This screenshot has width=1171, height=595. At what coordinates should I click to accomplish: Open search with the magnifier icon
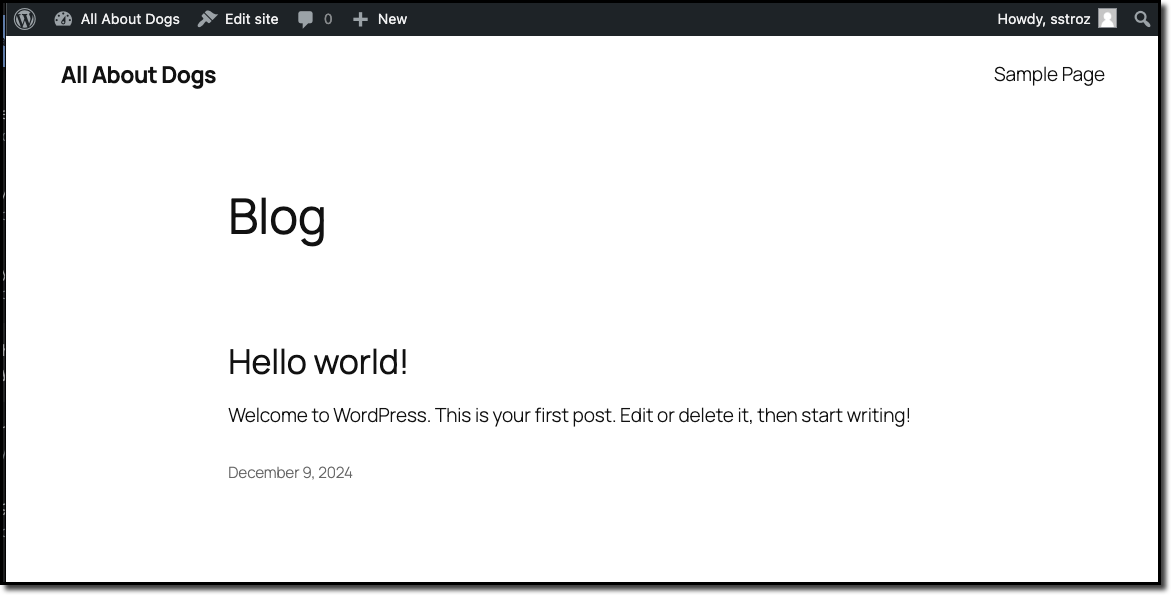(x=1141, y=18)
